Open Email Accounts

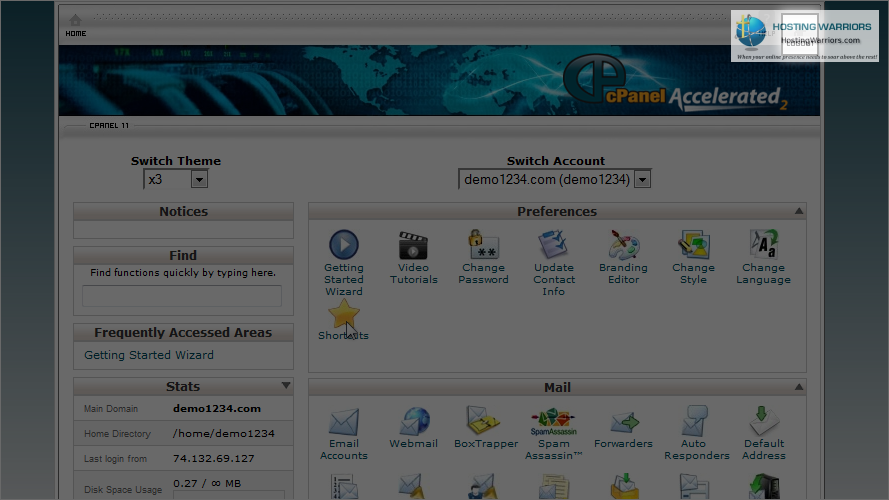(x=344, y=421)
